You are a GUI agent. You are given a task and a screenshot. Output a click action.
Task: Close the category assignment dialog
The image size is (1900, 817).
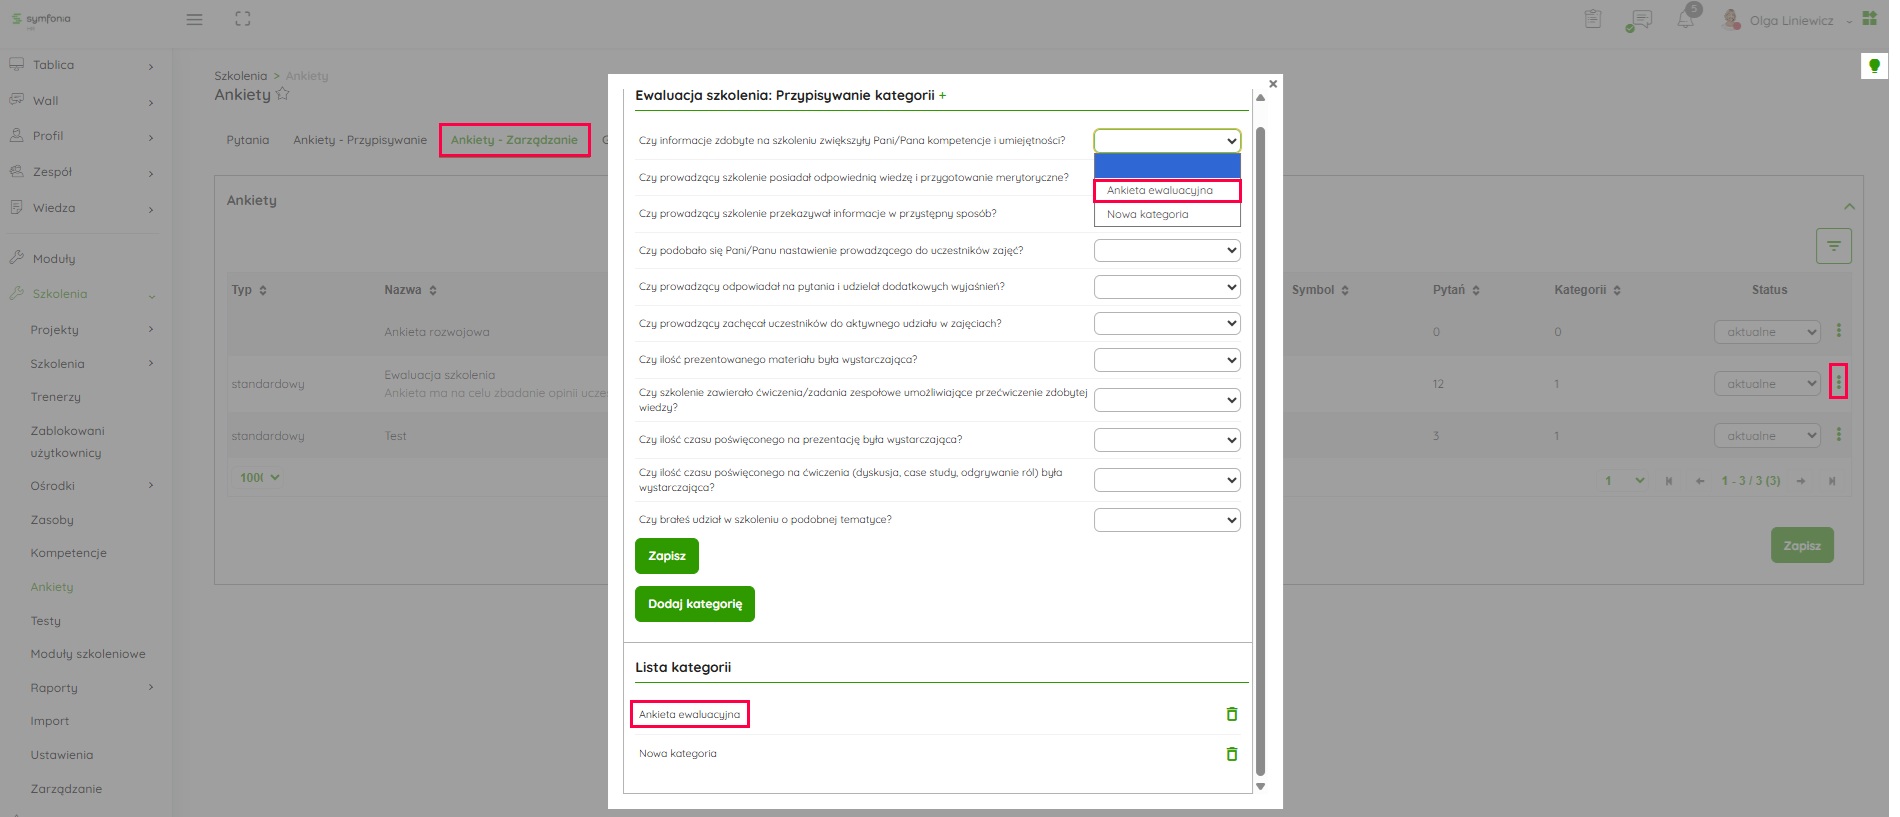[1272, 84]
